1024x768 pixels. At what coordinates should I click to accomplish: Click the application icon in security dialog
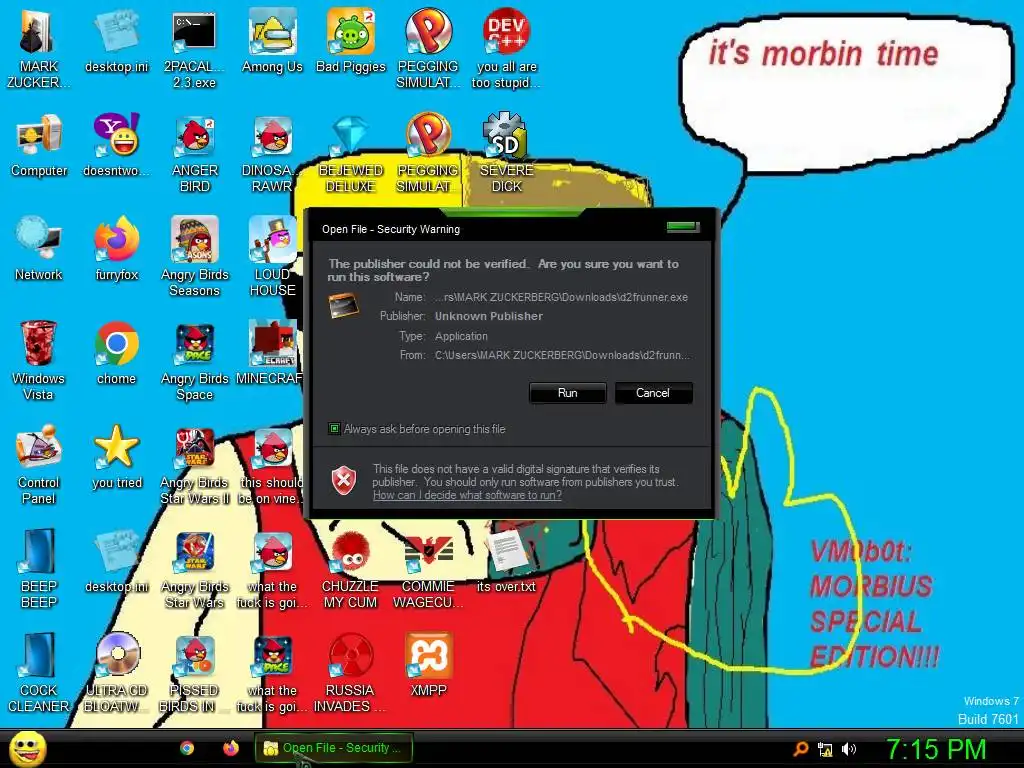pos(344,306)
